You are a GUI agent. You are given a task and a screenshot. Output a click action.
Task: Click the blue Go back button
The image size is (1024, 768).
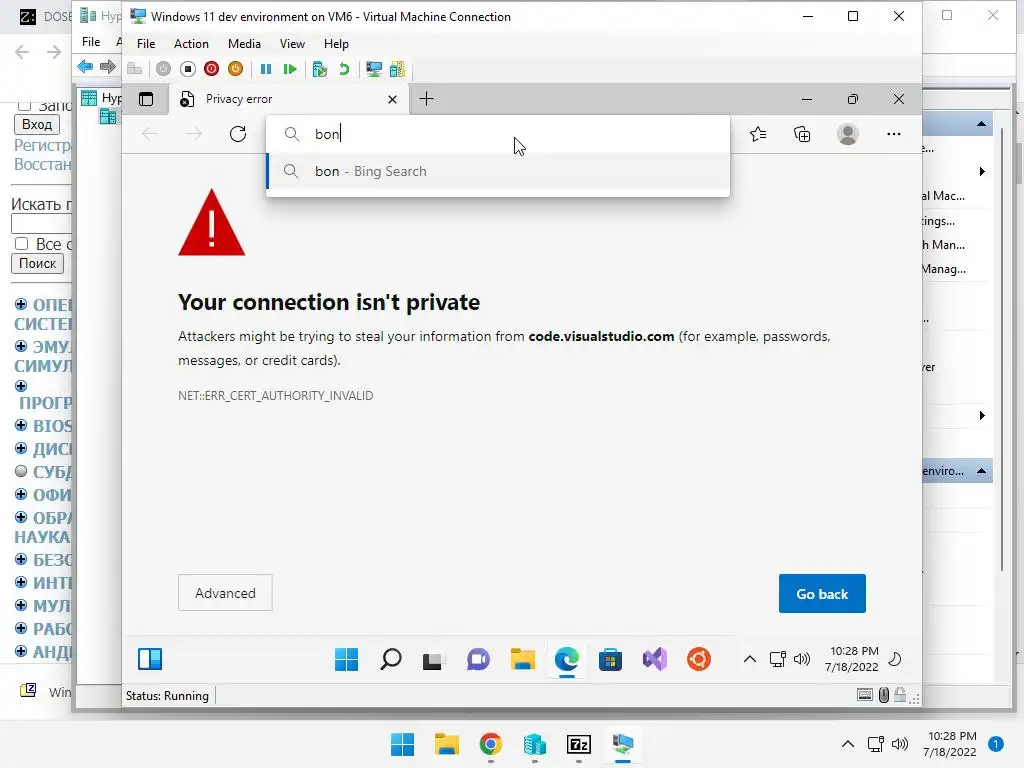[822, 594]
